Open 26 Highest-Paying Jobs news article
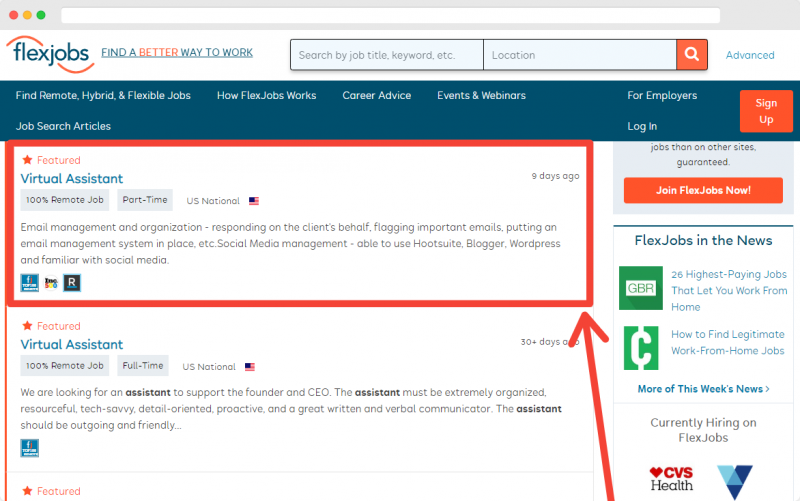The image size is (800, 501). coord(729,290)
